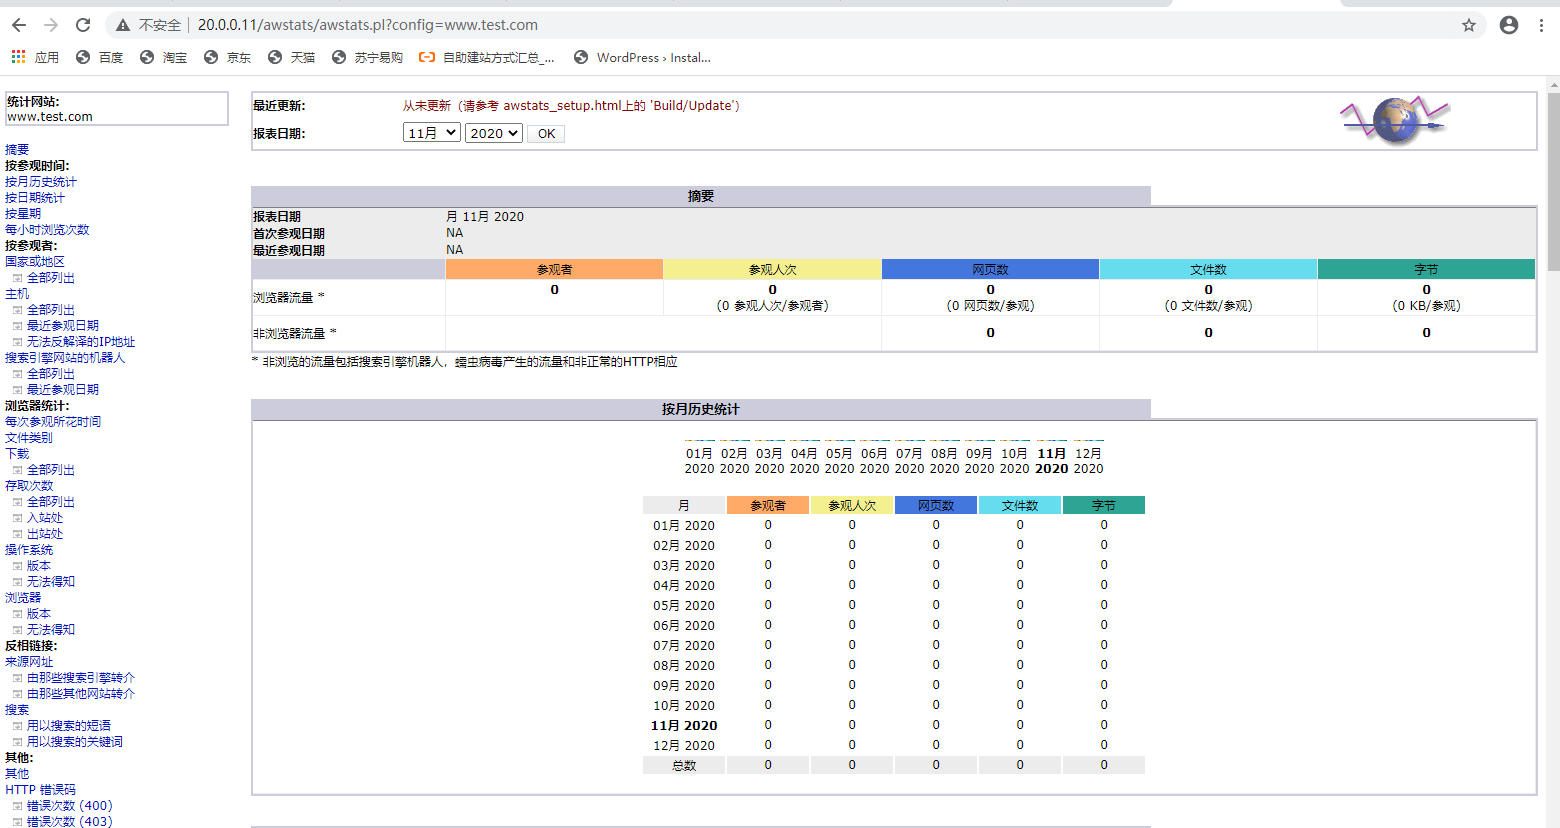The height and width of the screenshot is (828, 1560).
Task: Open 每次参观所花时间 link
Action: pos(53,422)
